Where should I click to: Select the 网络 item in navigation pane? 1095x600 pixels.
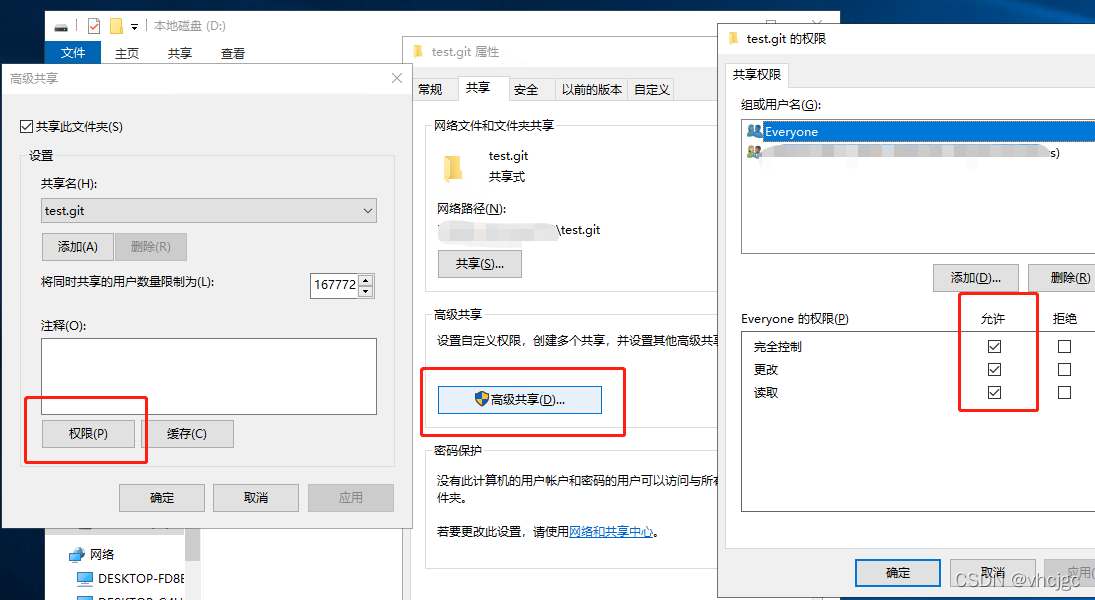(x=102, y=555)
